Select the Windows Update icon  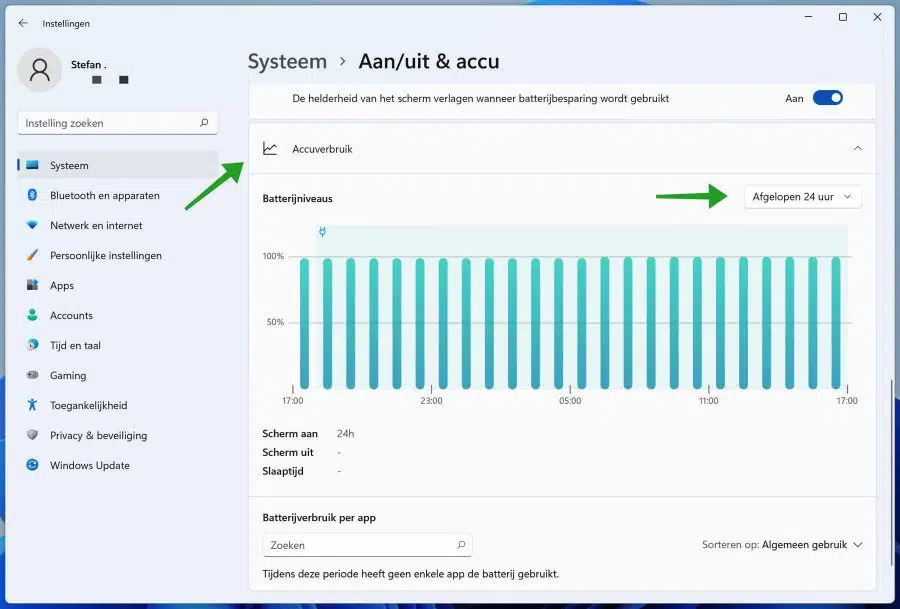32,465
